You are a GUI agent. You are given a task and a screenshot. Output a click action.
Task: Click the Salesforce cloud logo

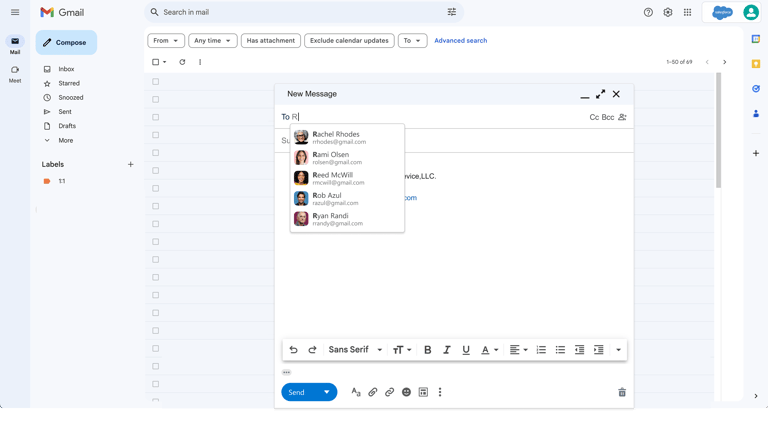[x=722, y=12]
